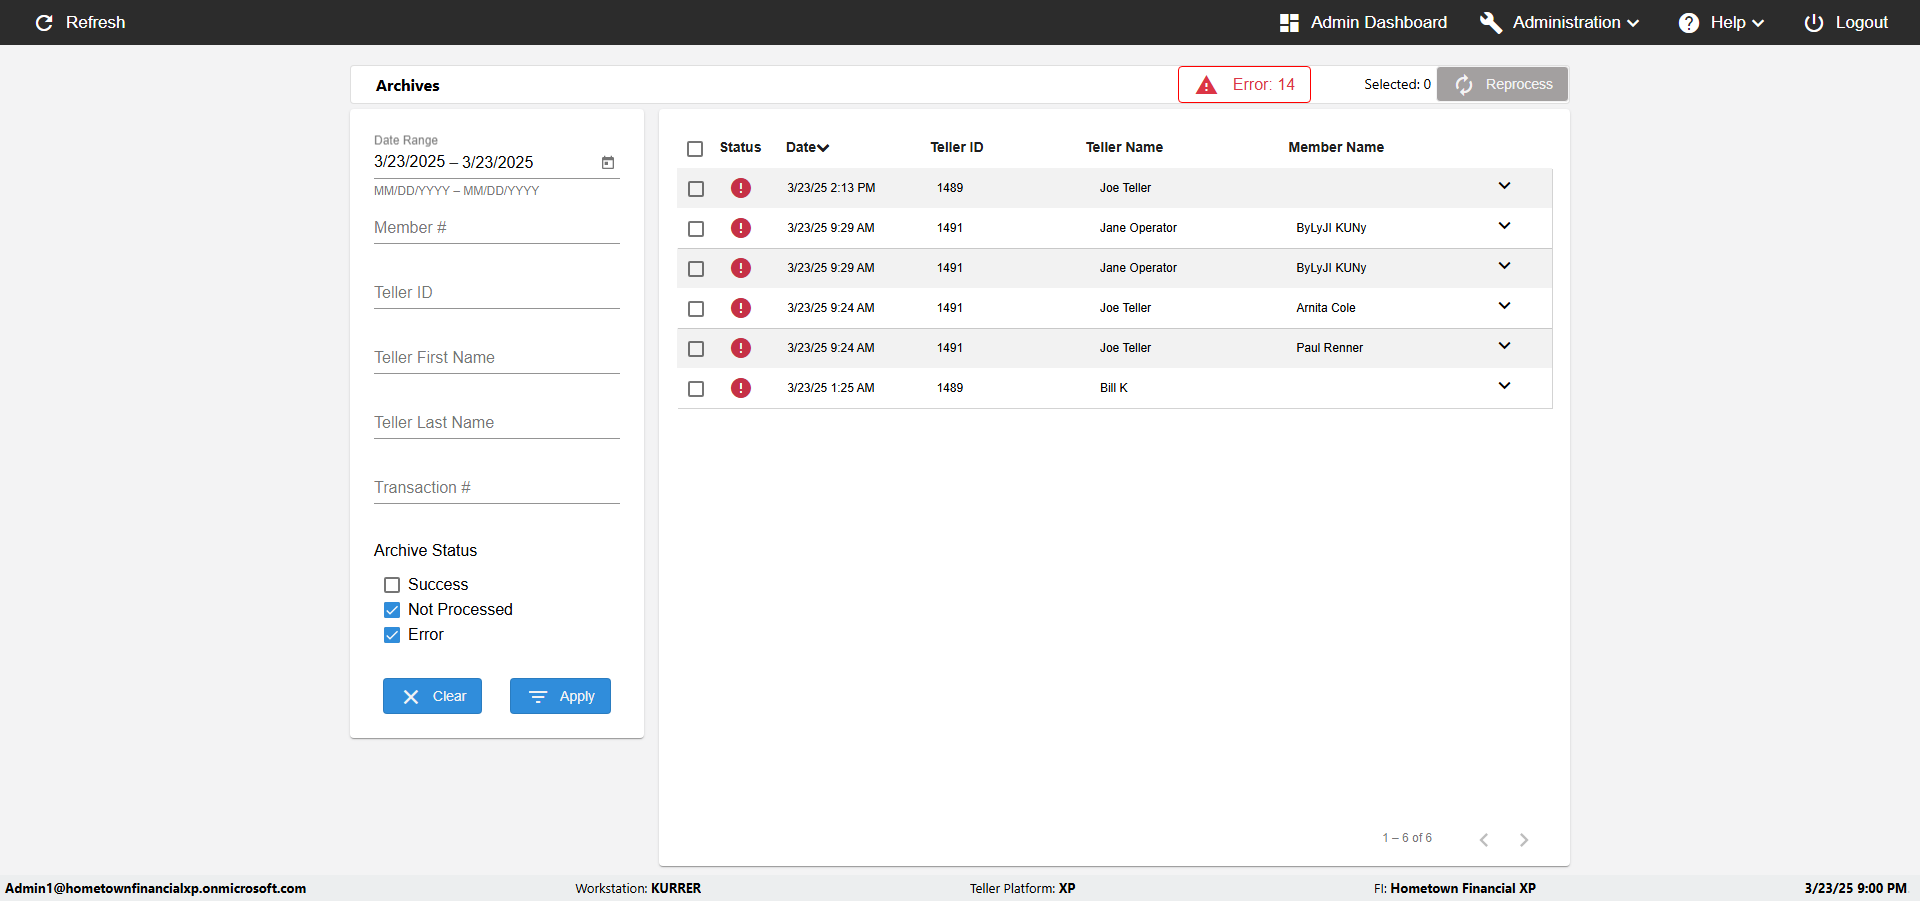Click error status icon for Bill K row
This screenshot has width=1920, height=901.
(741, 388)
